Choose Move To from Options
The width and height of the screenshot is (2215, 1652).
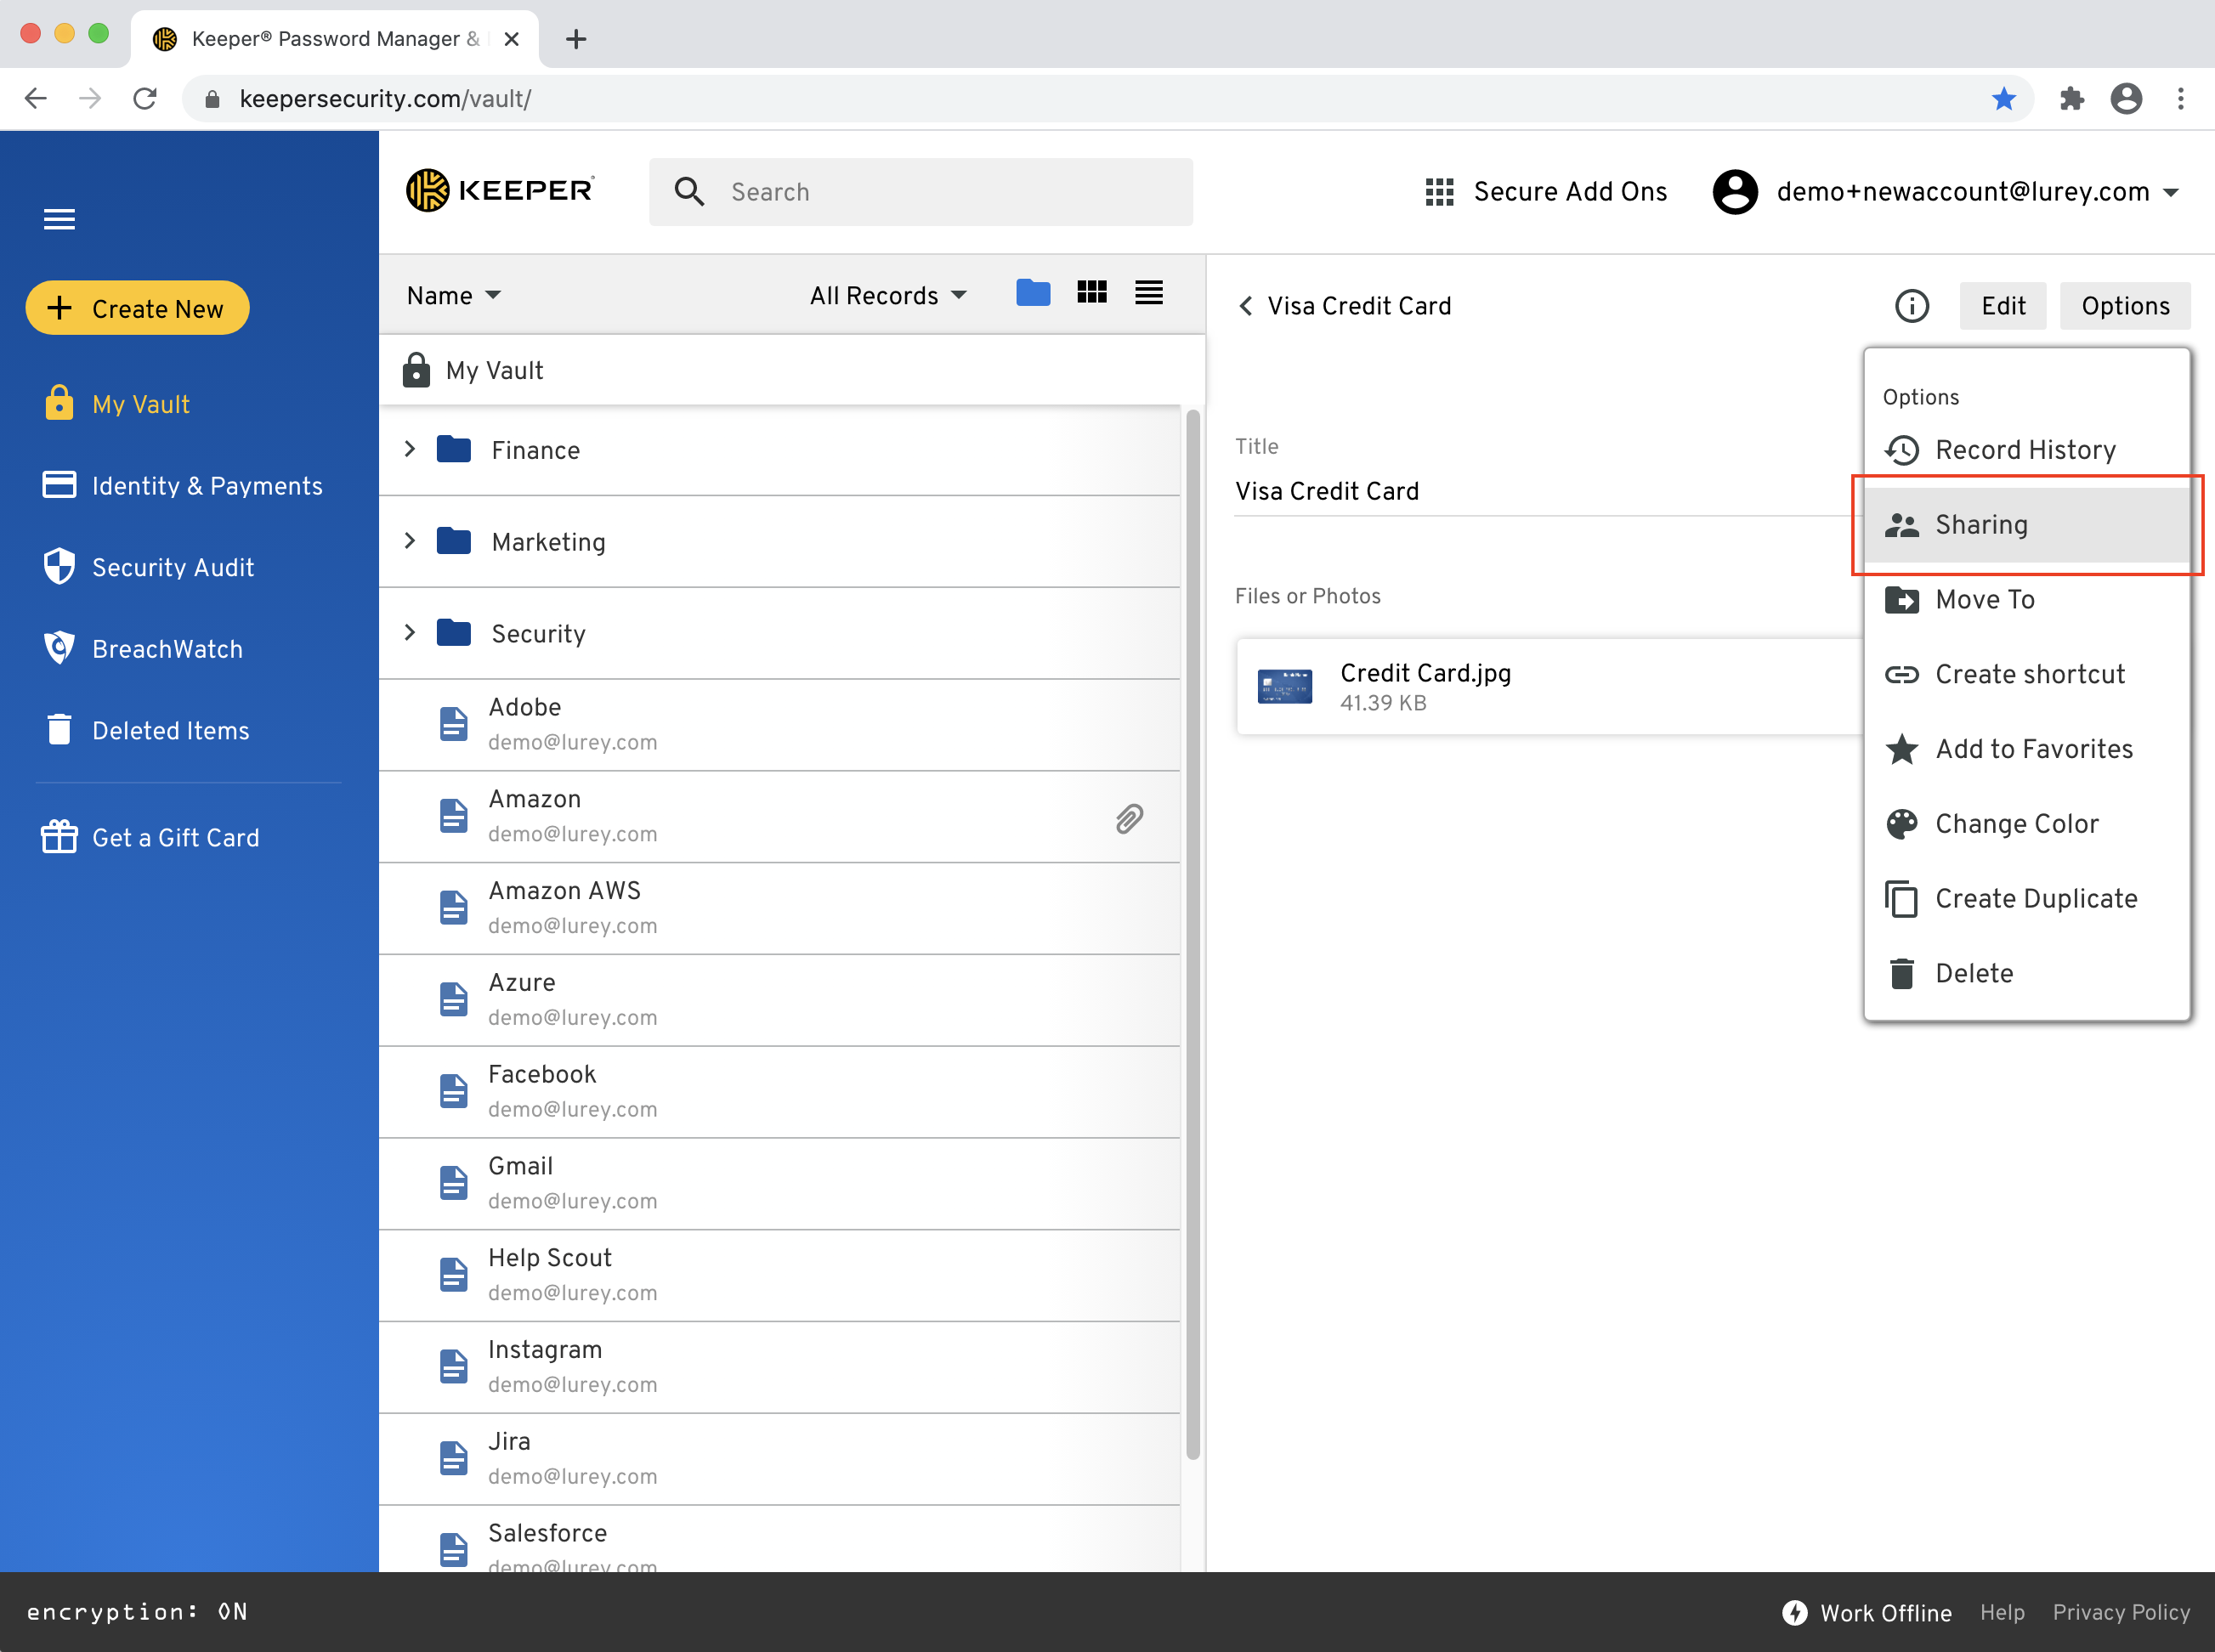pos(2027,600)
